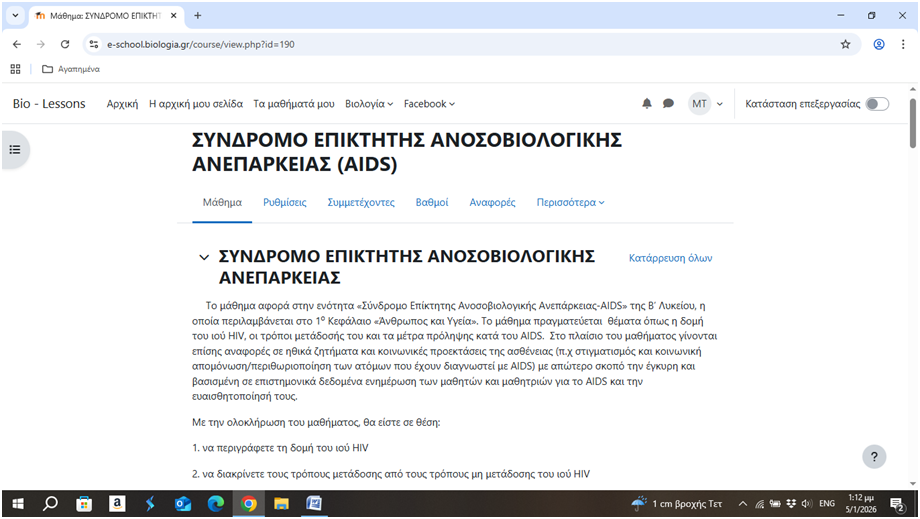Click the round help question mark button
Image resolution: width=920 pixels, height=519 pixels.
(874, 456)
